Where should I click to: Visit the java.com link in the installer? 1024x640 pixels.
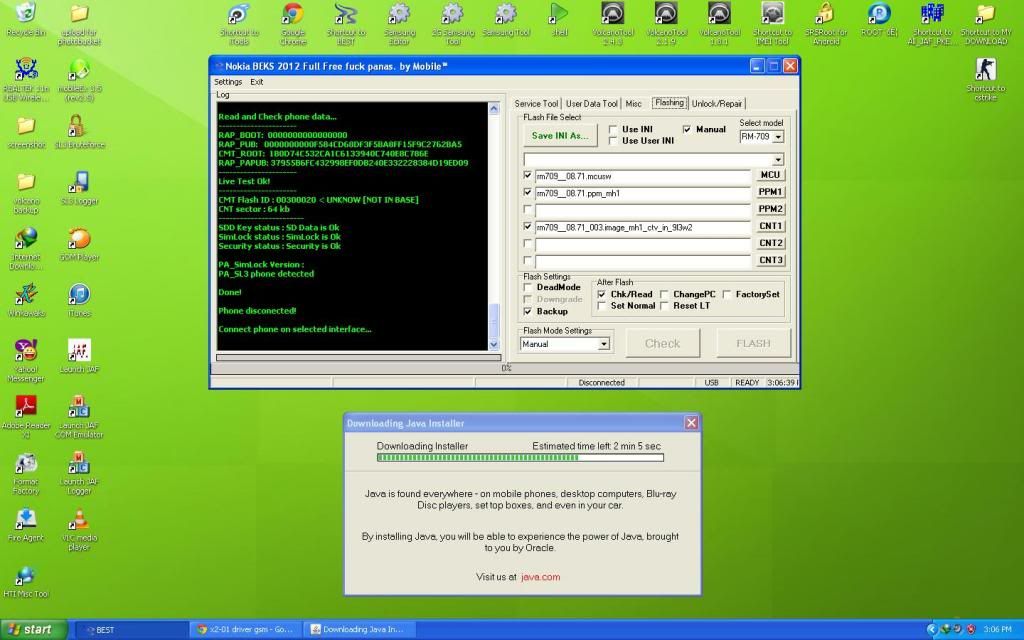click(539, 577)
